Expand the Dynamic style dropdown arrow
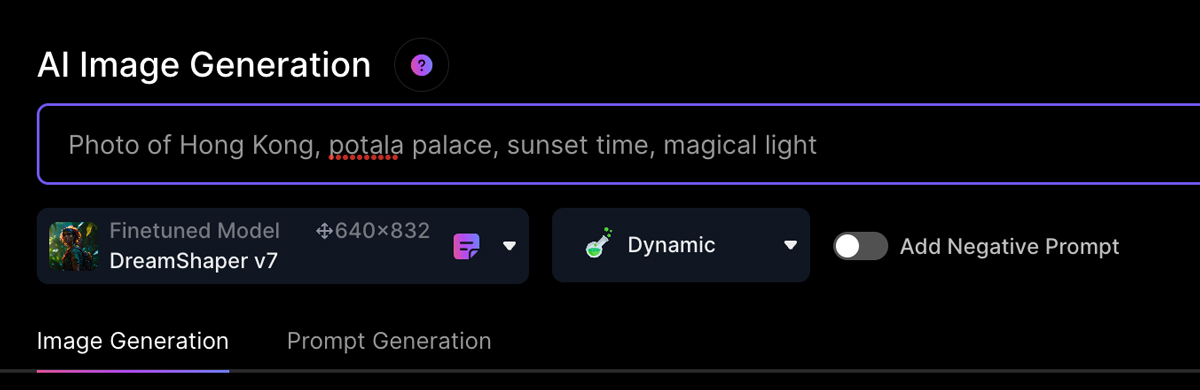 pos(790,245)
